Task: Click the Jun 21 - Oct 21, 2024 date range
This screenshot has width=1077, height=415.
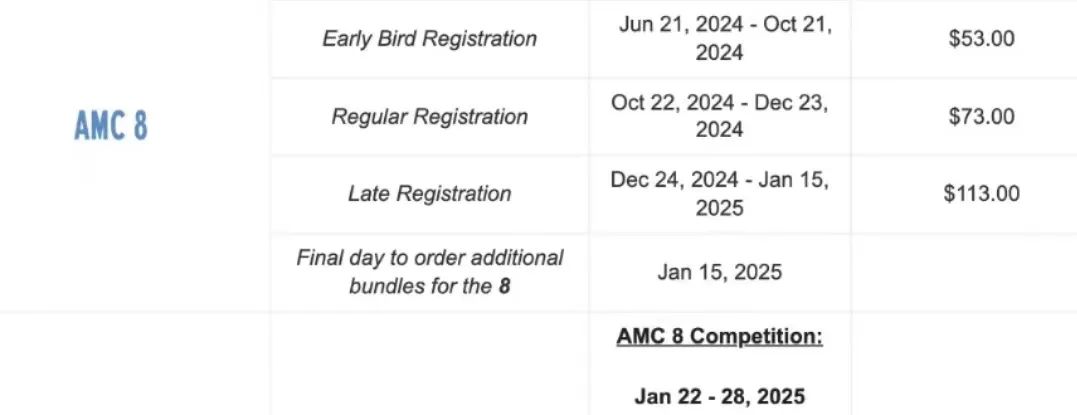Action: [x=719, y=38]
